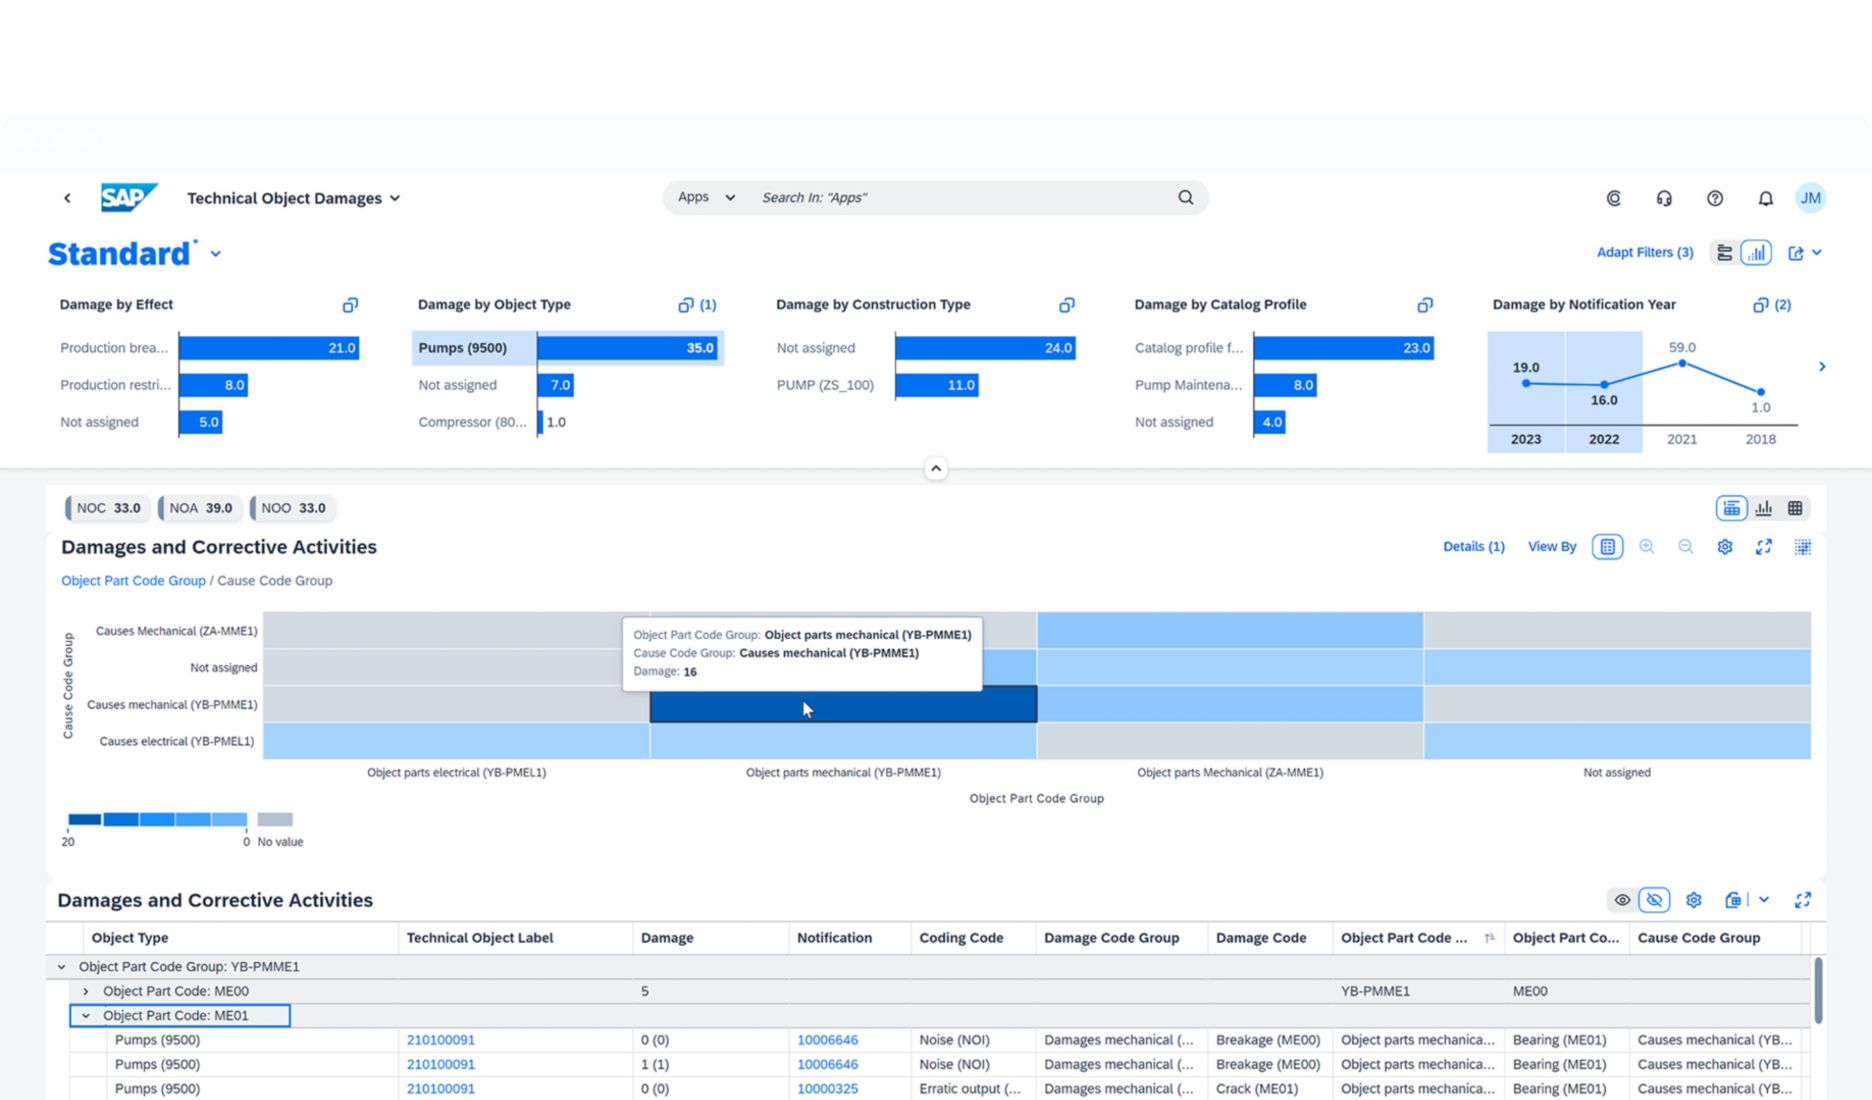Image resolution: width=1872 pixels, height=1100 pixels.
Task: Collapse the Object Part Code: ME01 group
Action: point(86,1015)
